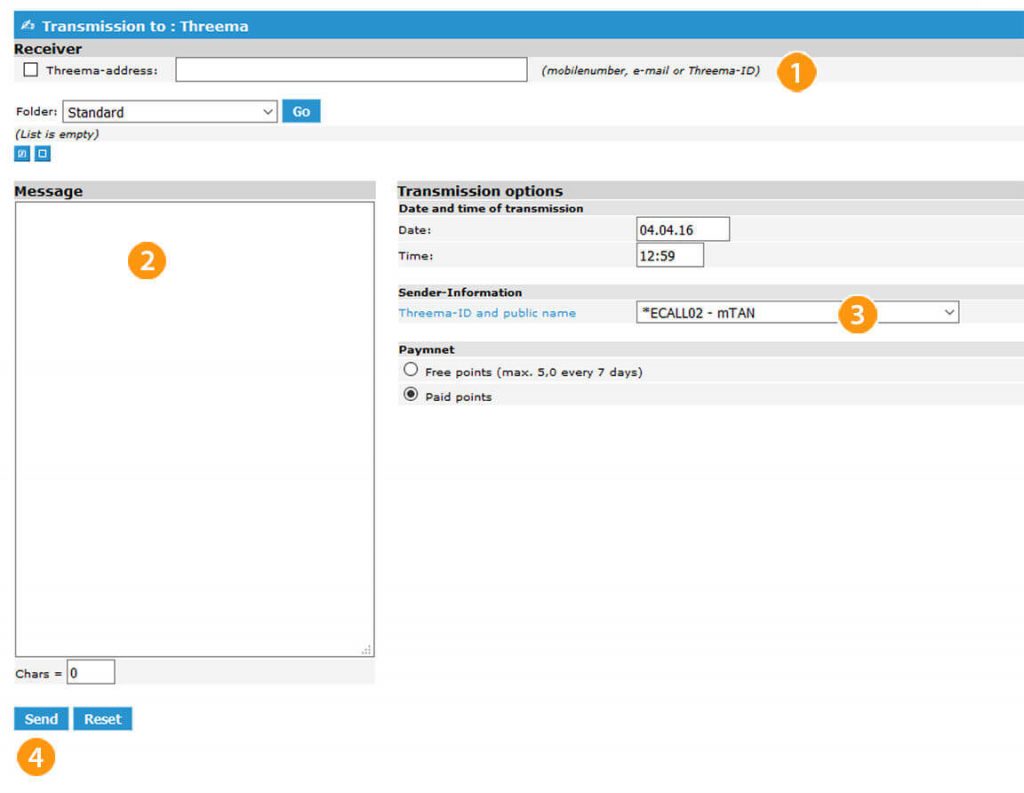1024x793 pixels.
Task: Focus the Threema-address input field
Action: pos(351,69)
